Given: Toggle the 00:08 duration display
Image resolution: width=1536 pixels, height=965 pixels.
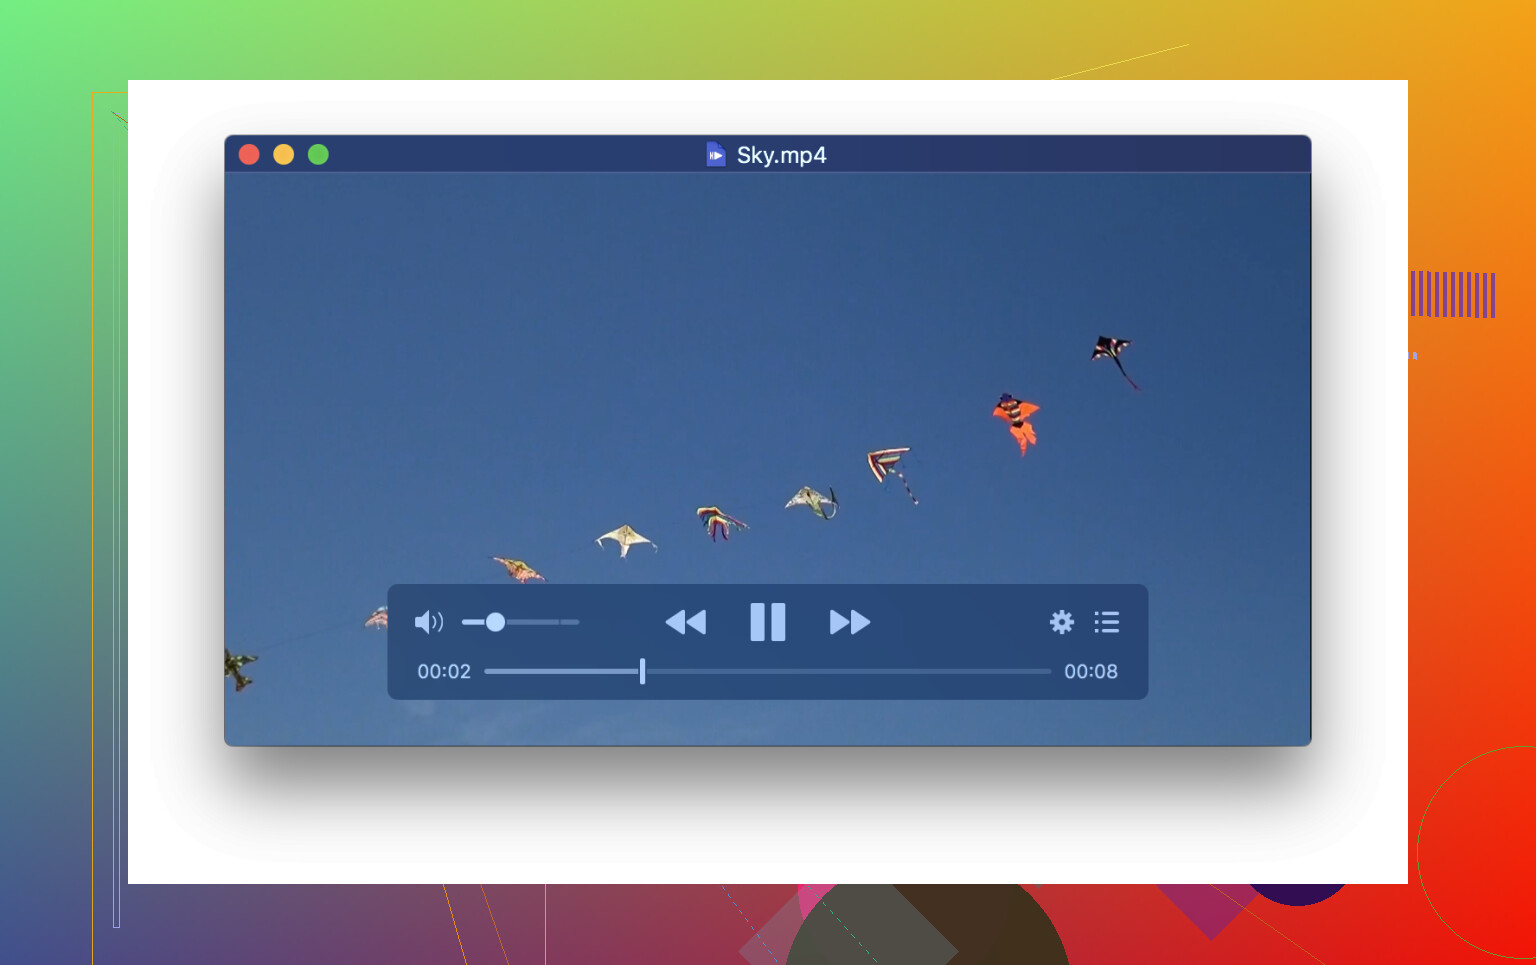Looking at the screenshot, I should (1090, 672).
